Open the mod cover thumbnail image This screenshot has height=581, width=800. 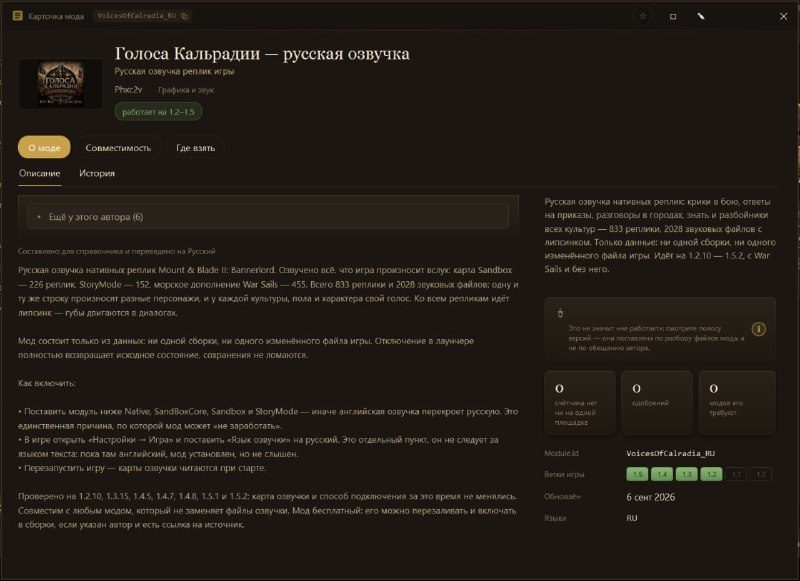tap(61, 83)
